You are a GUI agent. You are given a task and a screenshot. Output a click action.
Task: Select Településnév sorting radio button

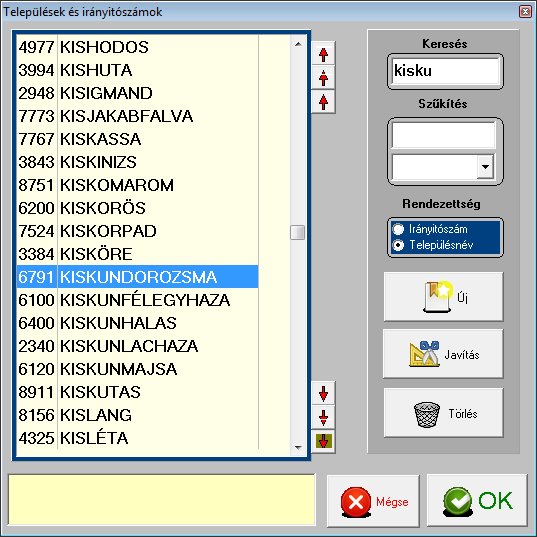[x=398, y=245]
